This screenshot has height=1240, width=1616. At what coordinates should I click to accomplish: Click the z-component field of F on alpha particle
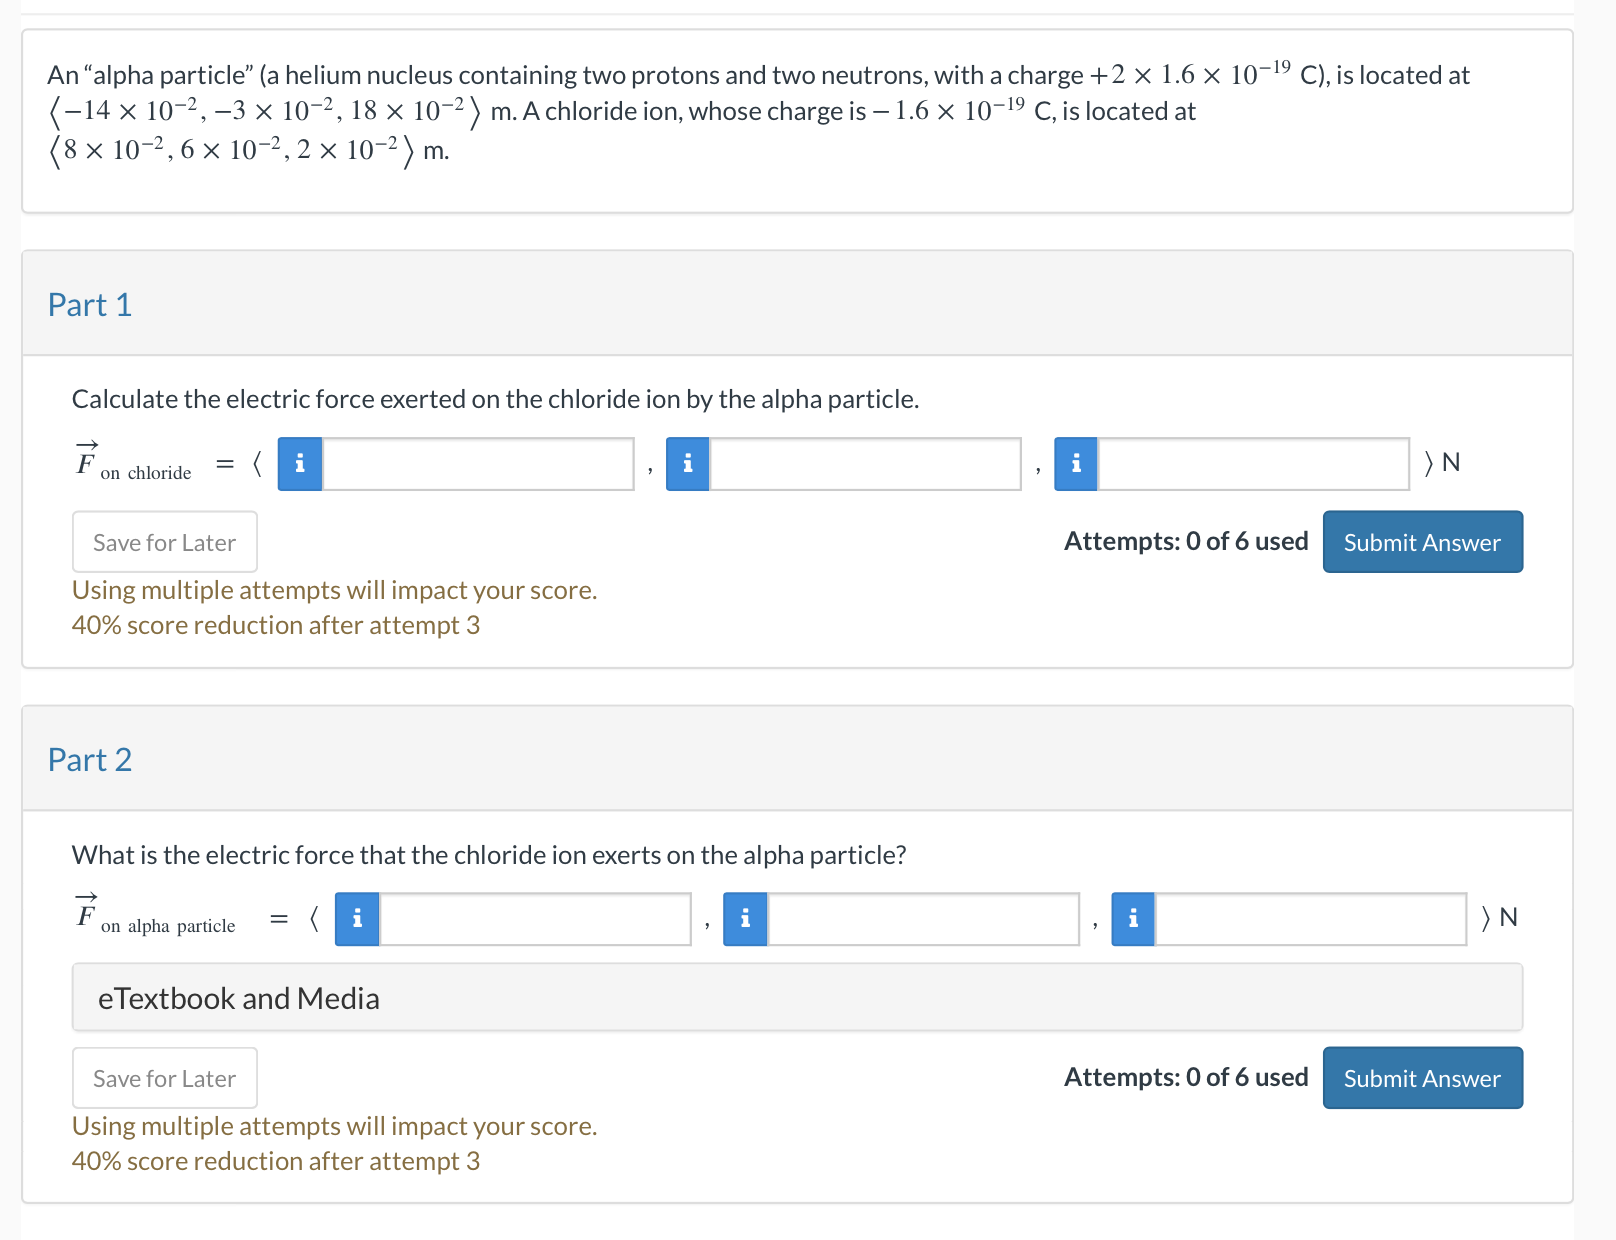1310,918
